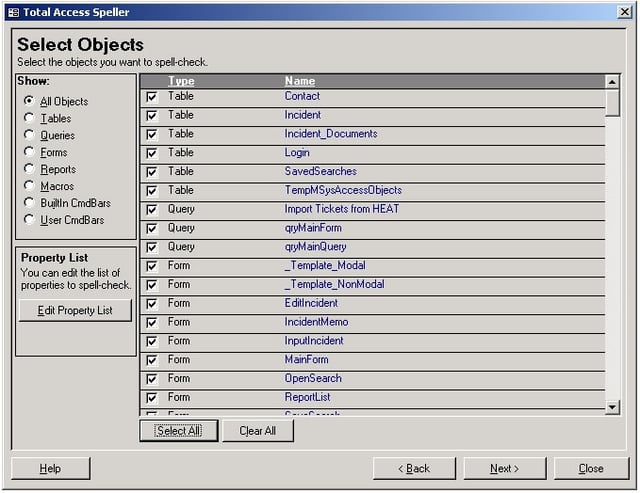Click the _Template_NonModal name
Screen dimensions: 640x493
tap(334, 284)
